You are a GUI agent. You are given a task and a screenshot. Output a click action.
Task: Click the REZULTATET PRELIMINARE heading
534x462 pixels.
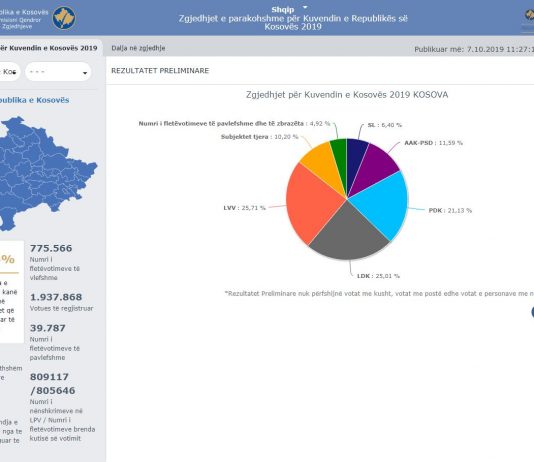coord(160,70)
